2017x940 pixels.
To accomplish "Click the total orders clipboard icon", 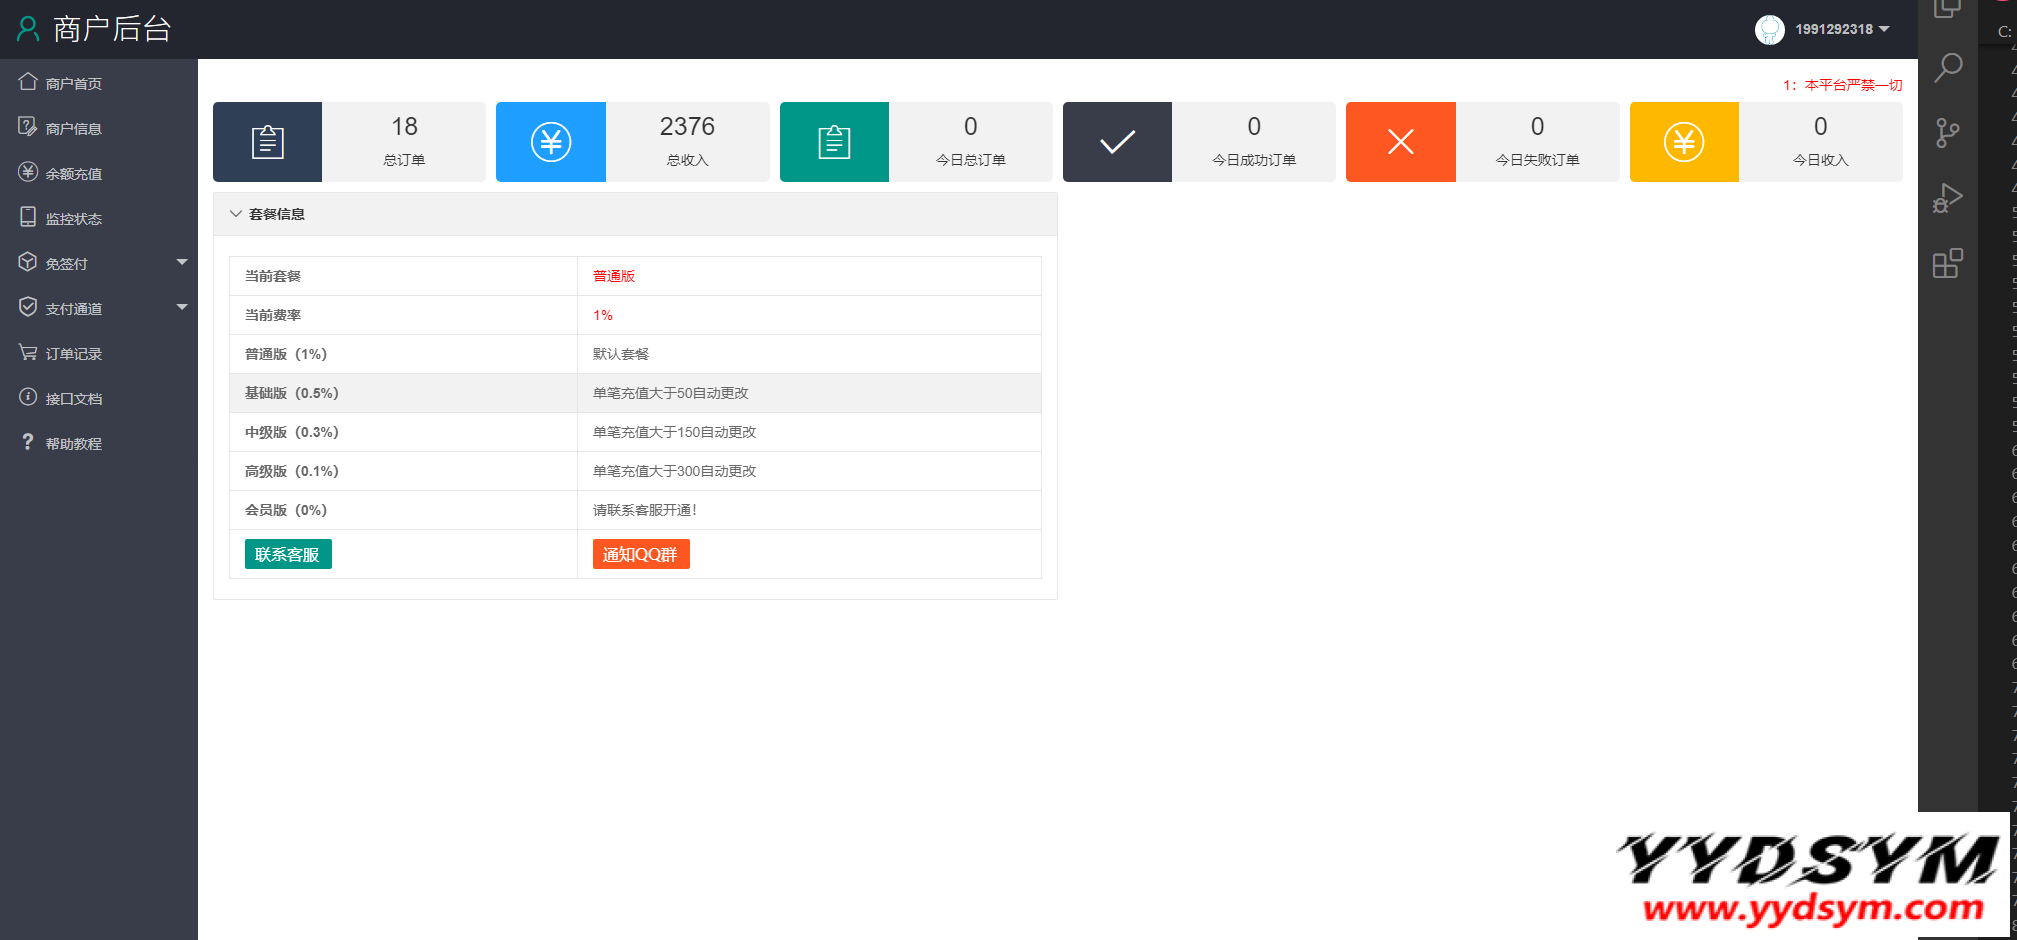I will click(x=267, y=142).
